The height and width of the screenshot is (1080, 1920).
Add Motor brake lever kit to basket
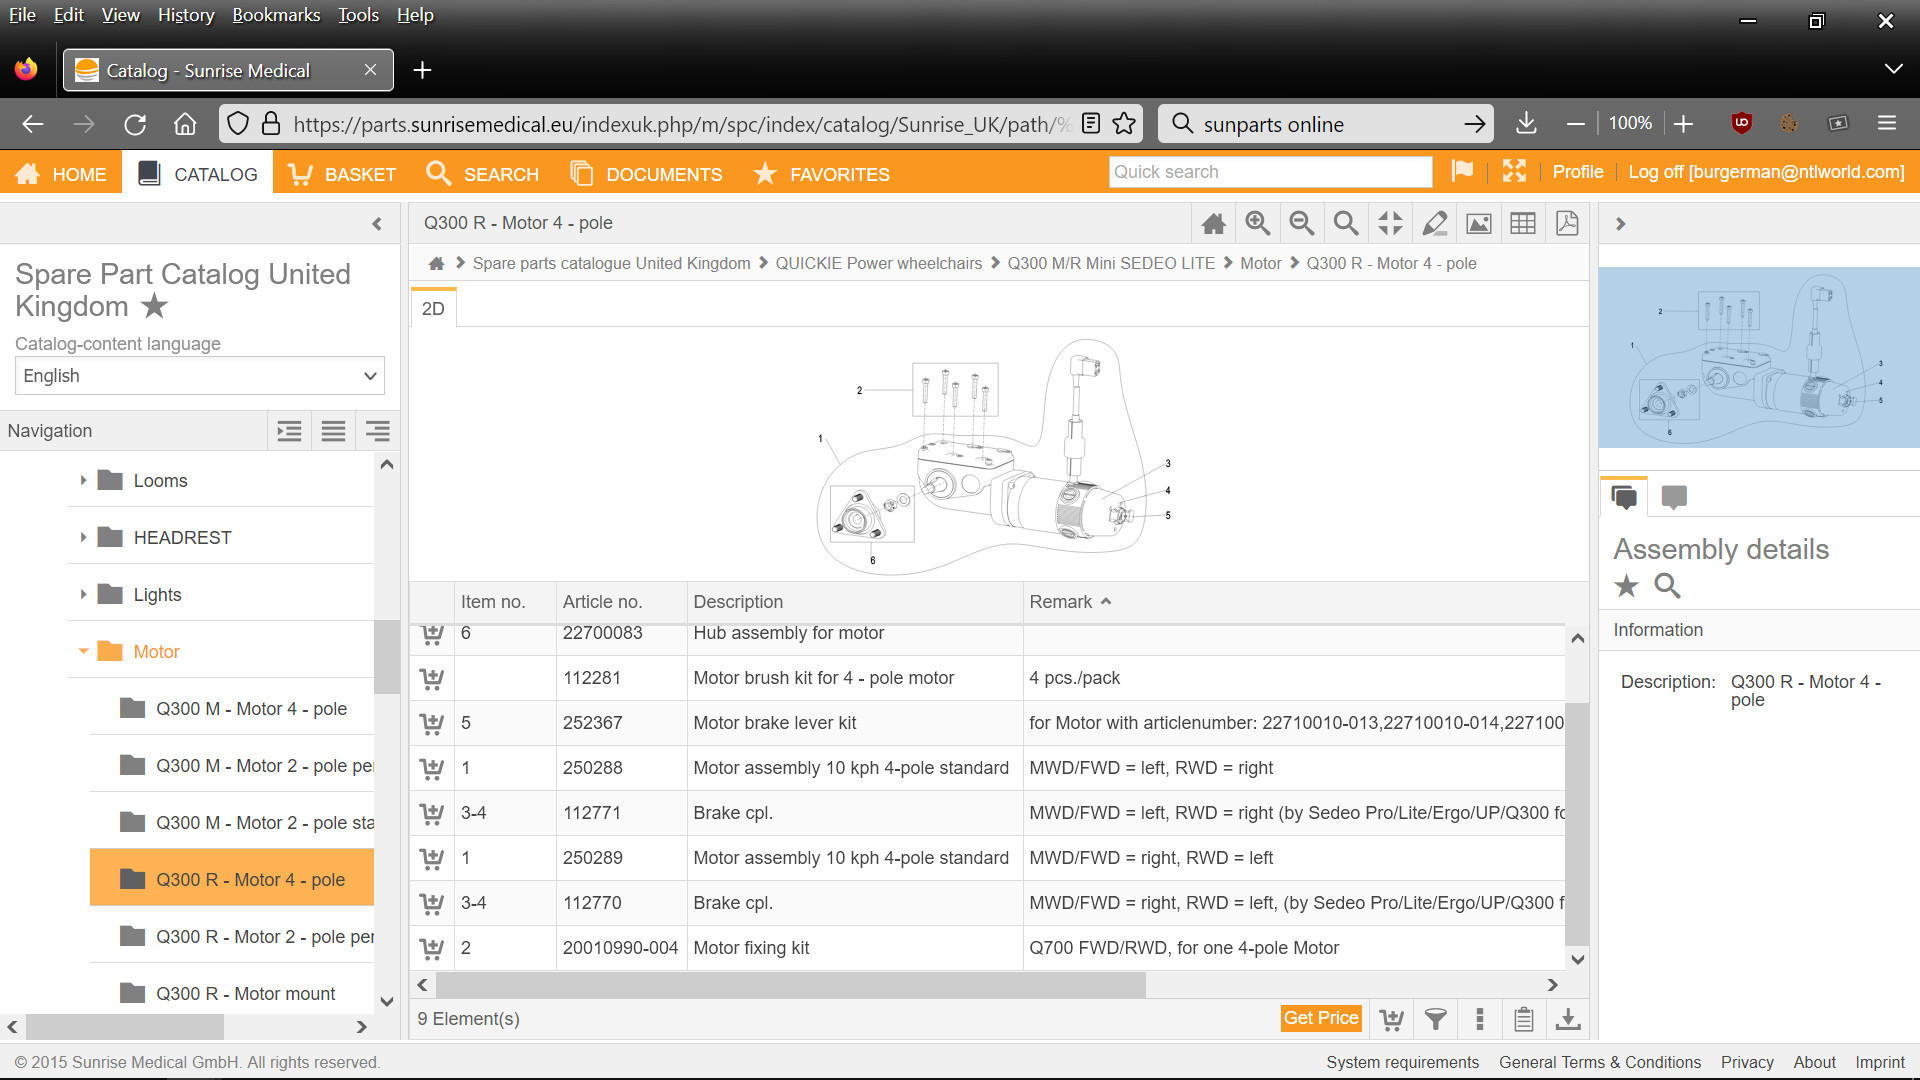coord(432,723)
